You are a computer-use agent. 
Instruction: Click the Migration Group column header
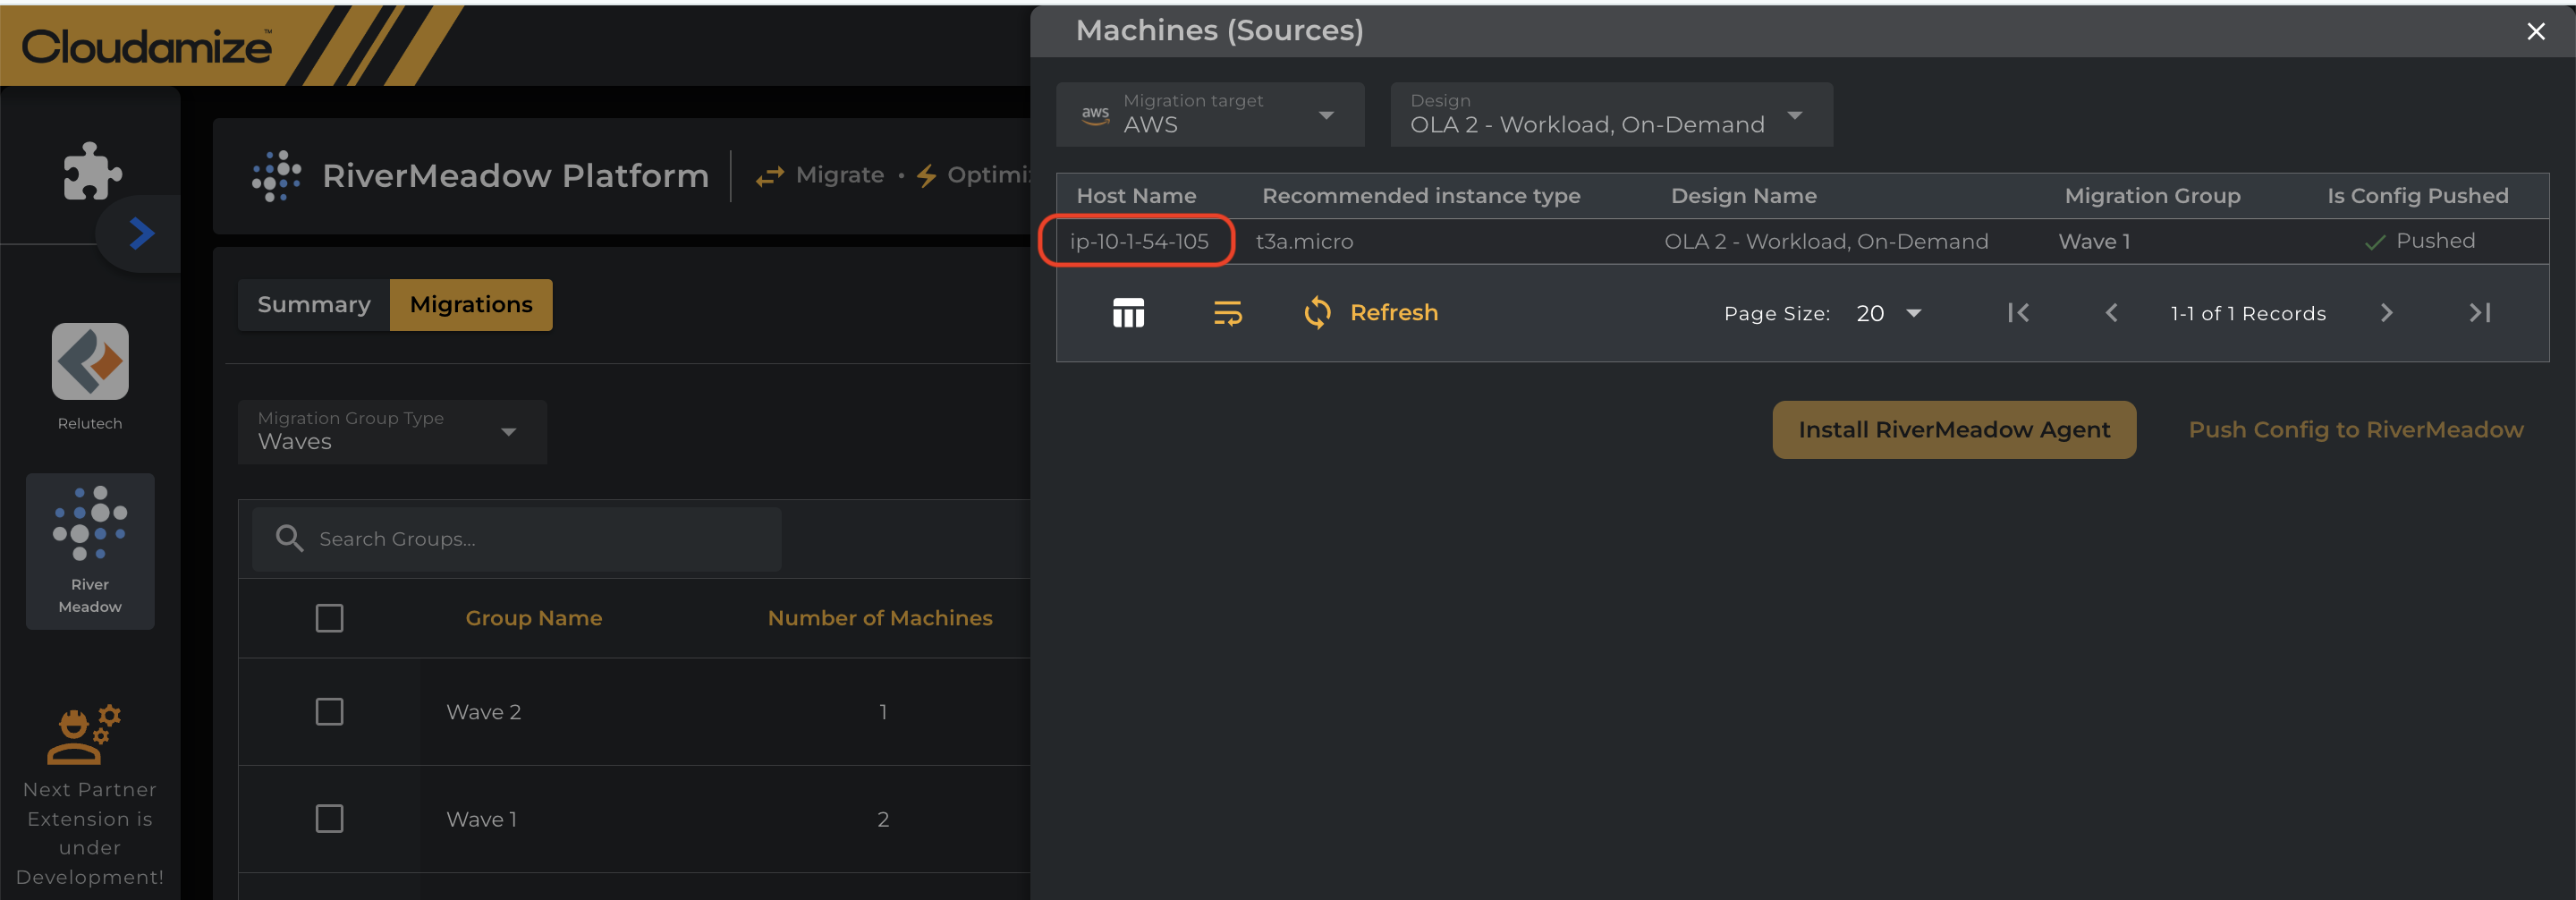coord(2152,196)
